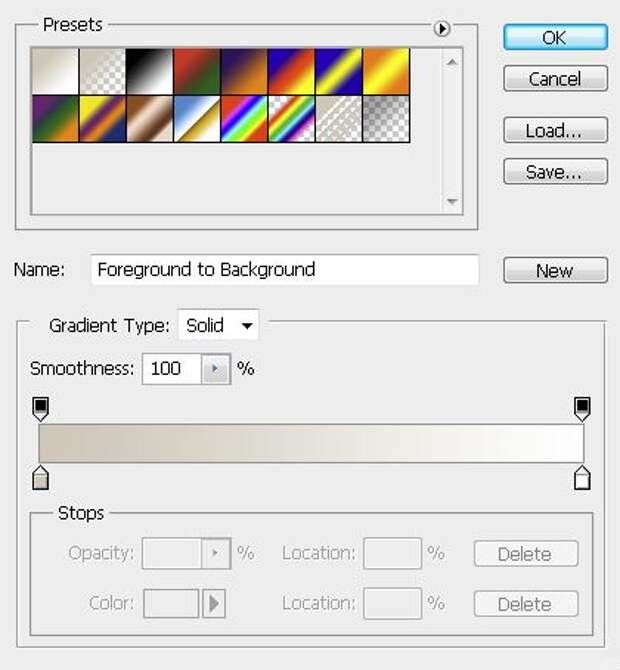Select the left opacity stop
The width and height of the screenshot is (620, 670).
click(x=41, y=409)
